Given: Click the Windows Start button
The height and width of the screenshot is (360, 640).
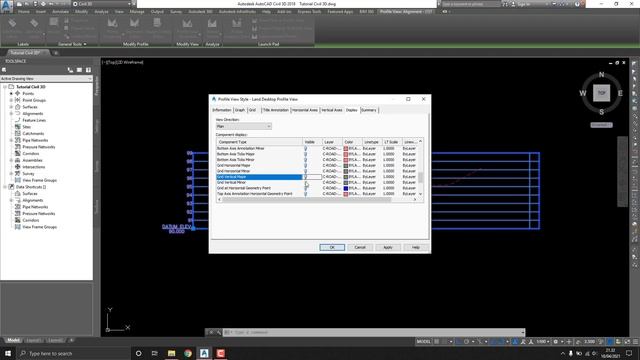Looking at the screenshot, I should point(8,353).
